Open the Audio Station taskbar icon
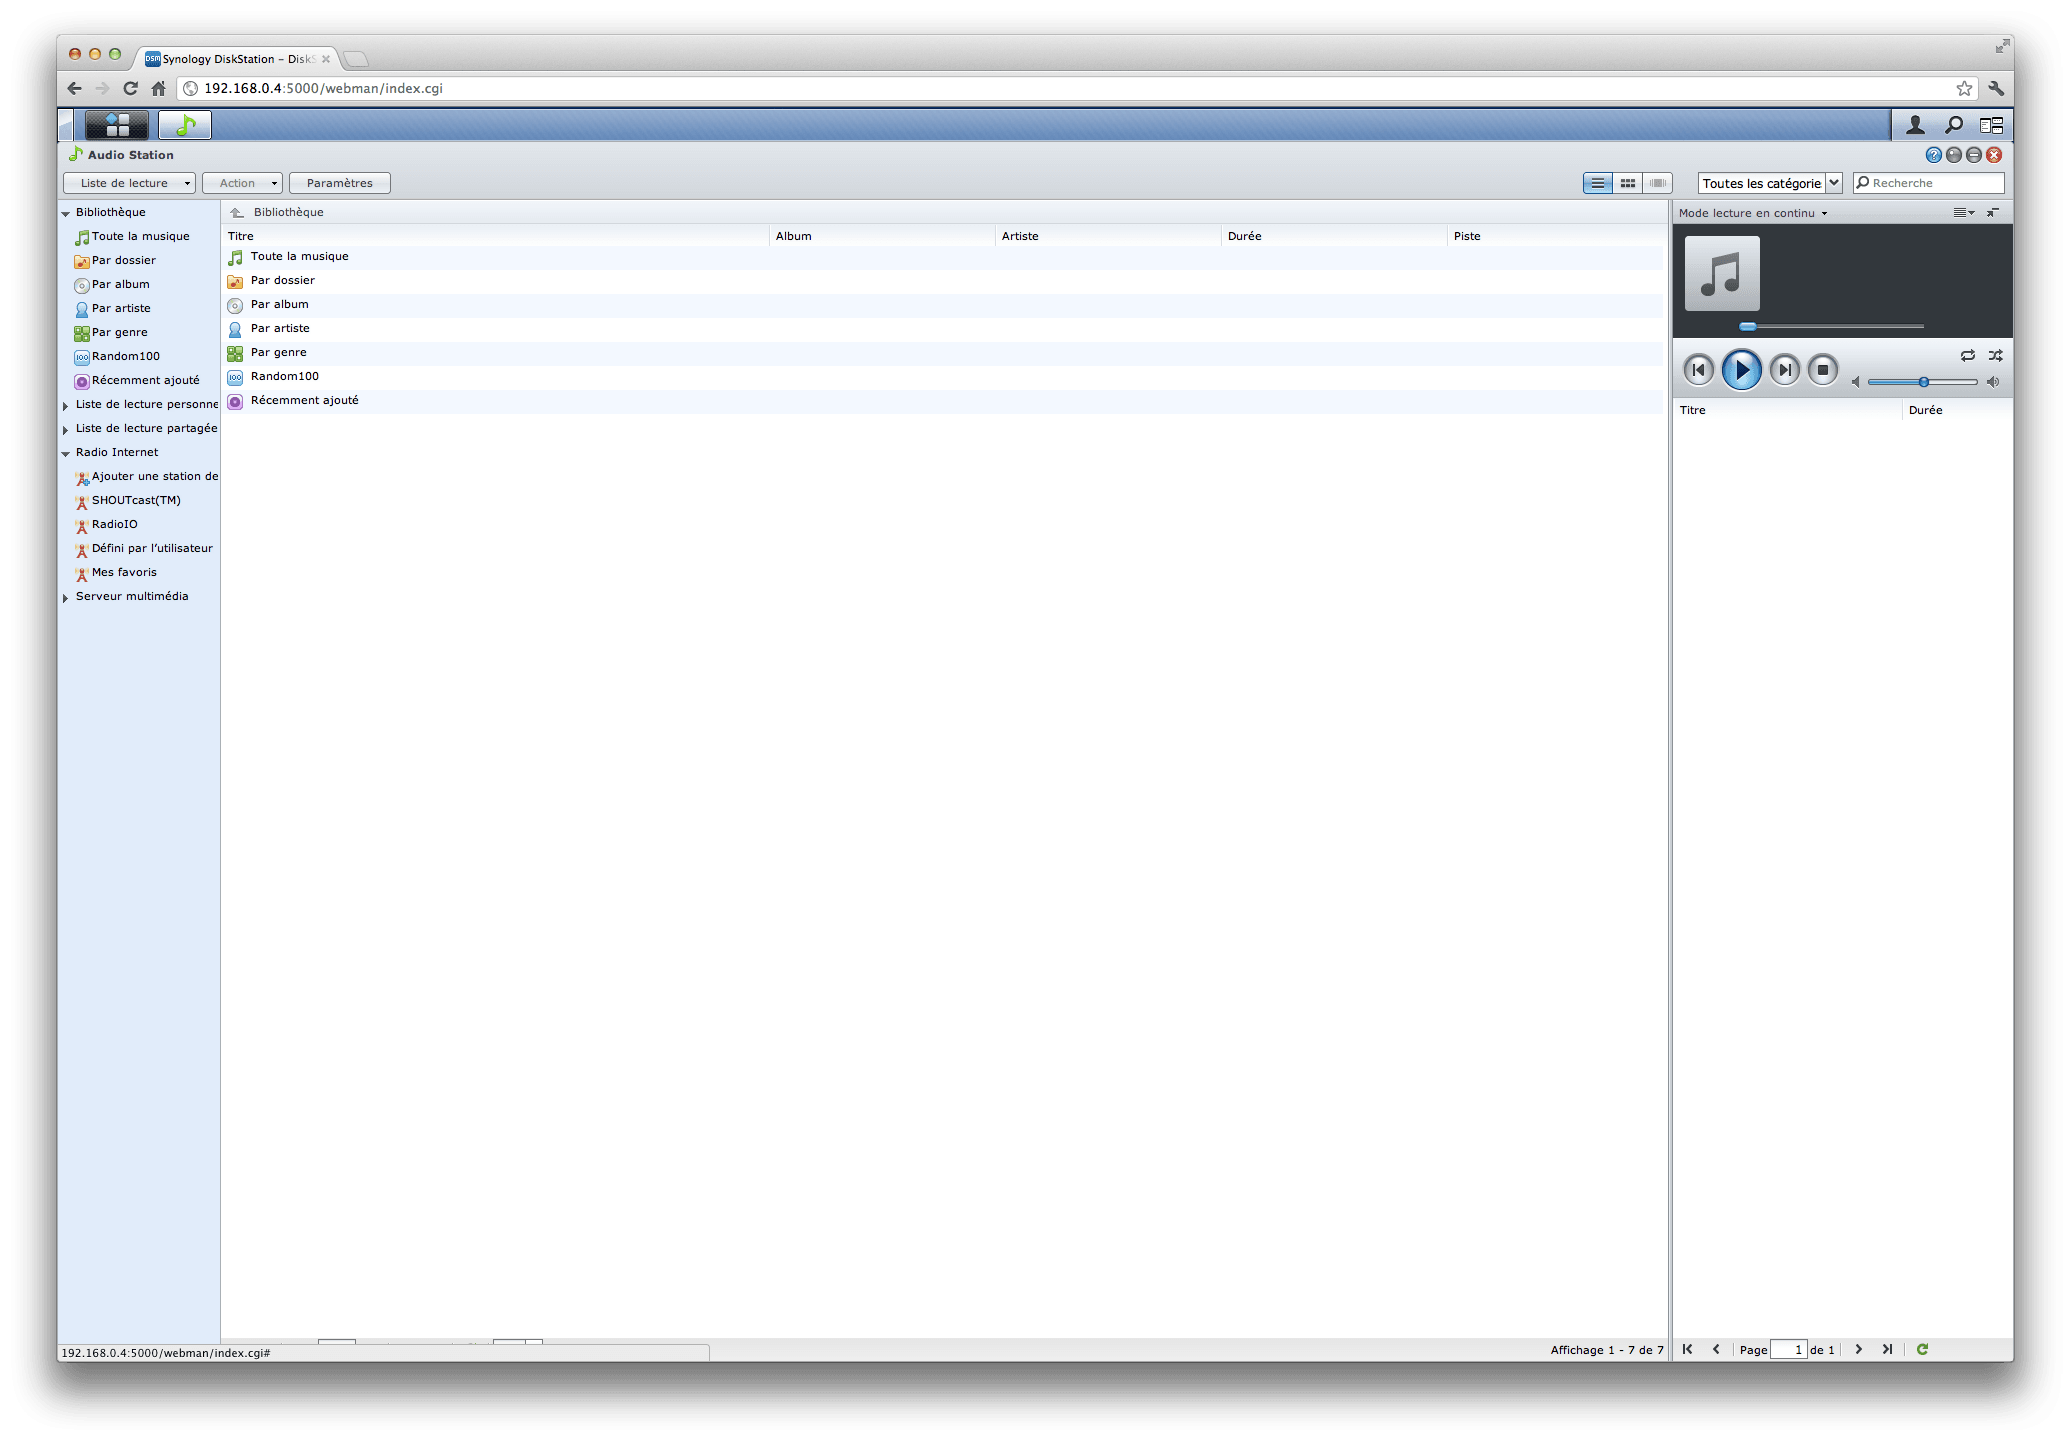2071x1441 pixels. (185, 125)
